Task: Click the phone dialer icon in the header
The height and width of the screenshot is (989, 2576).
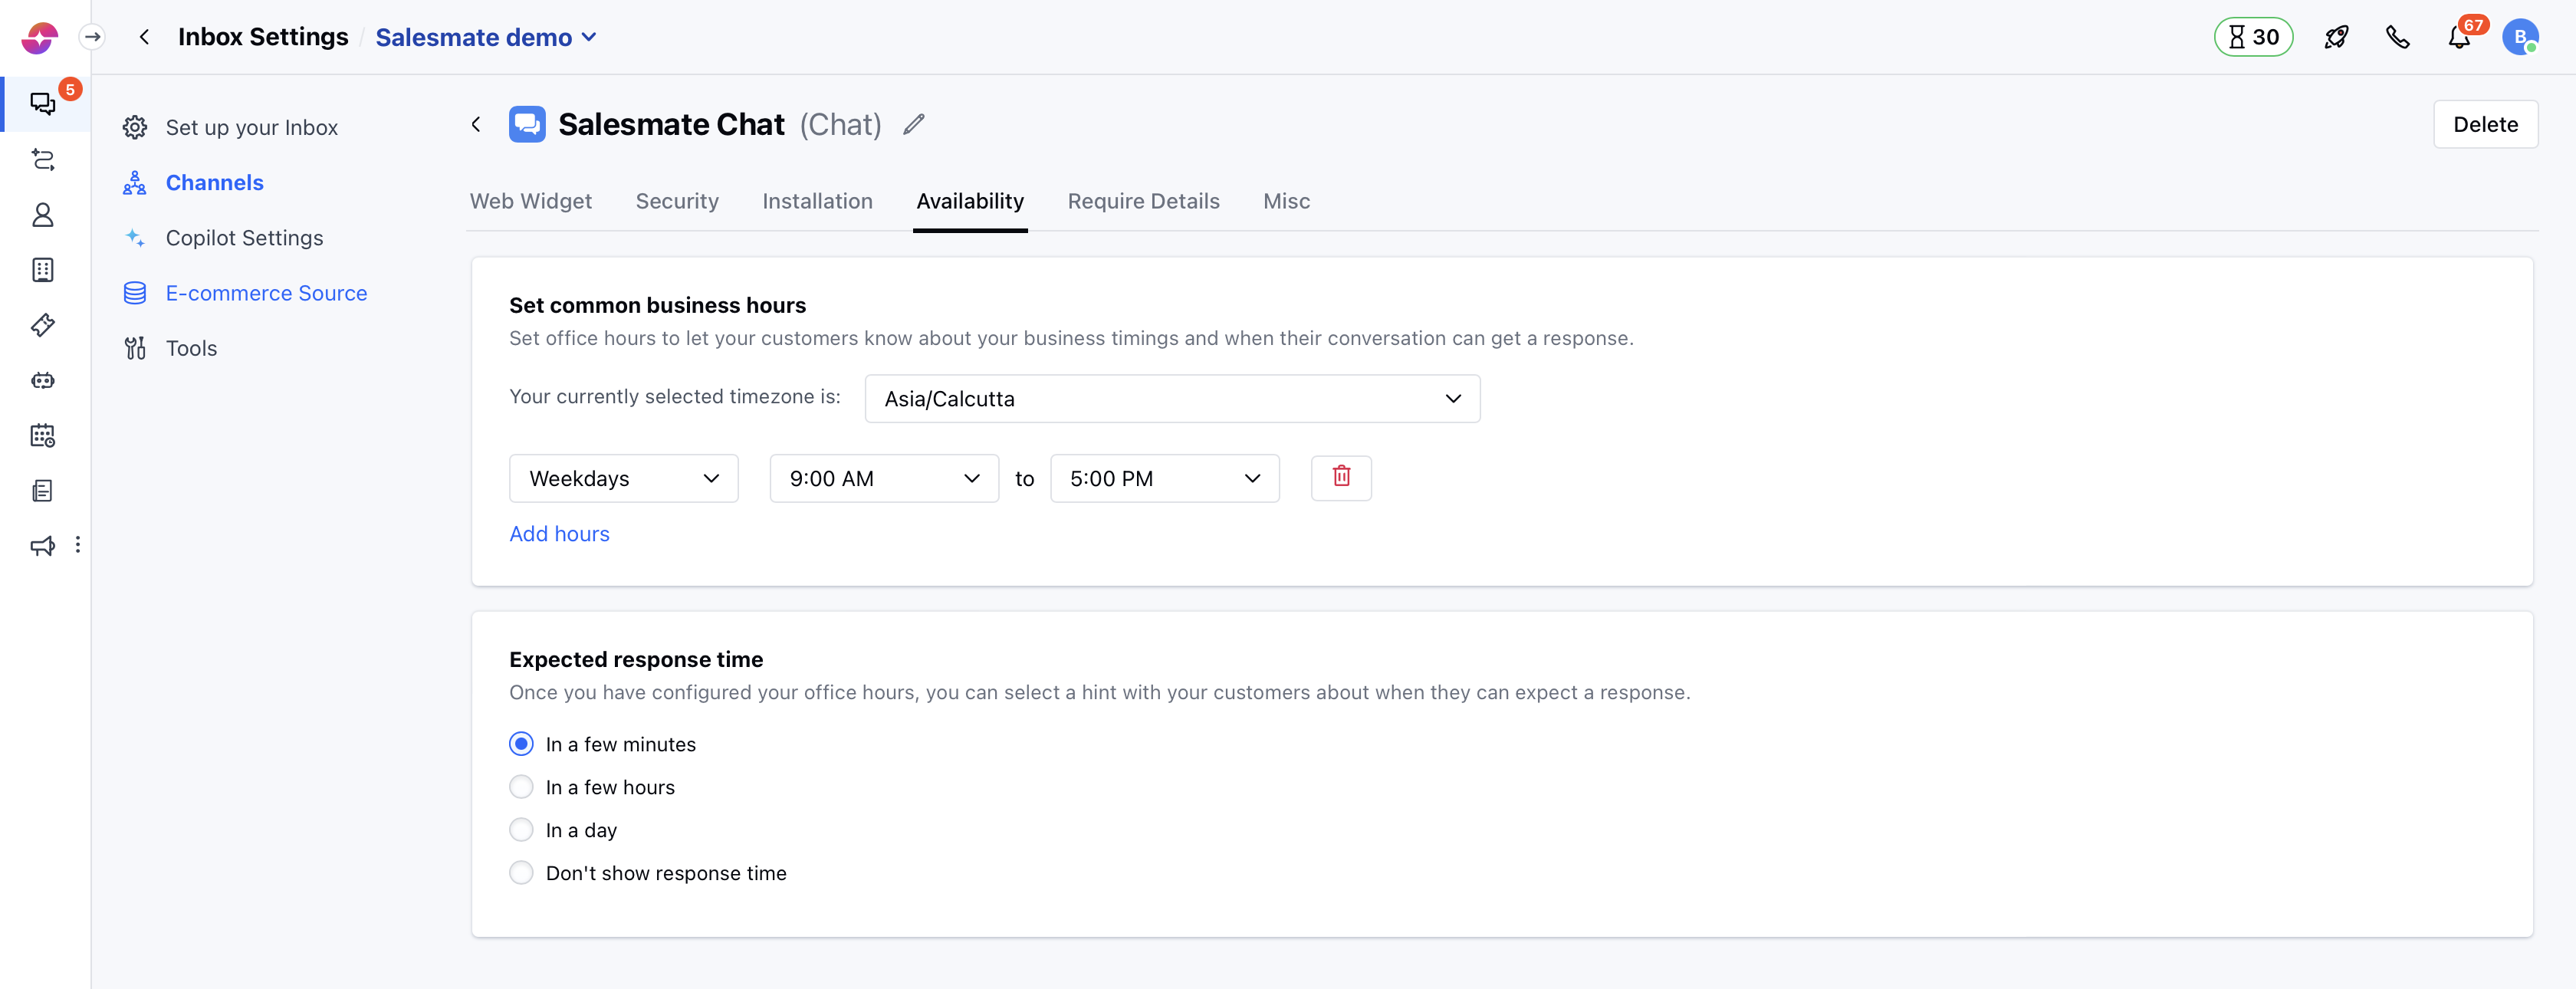Action: (x=2397, y=38)
